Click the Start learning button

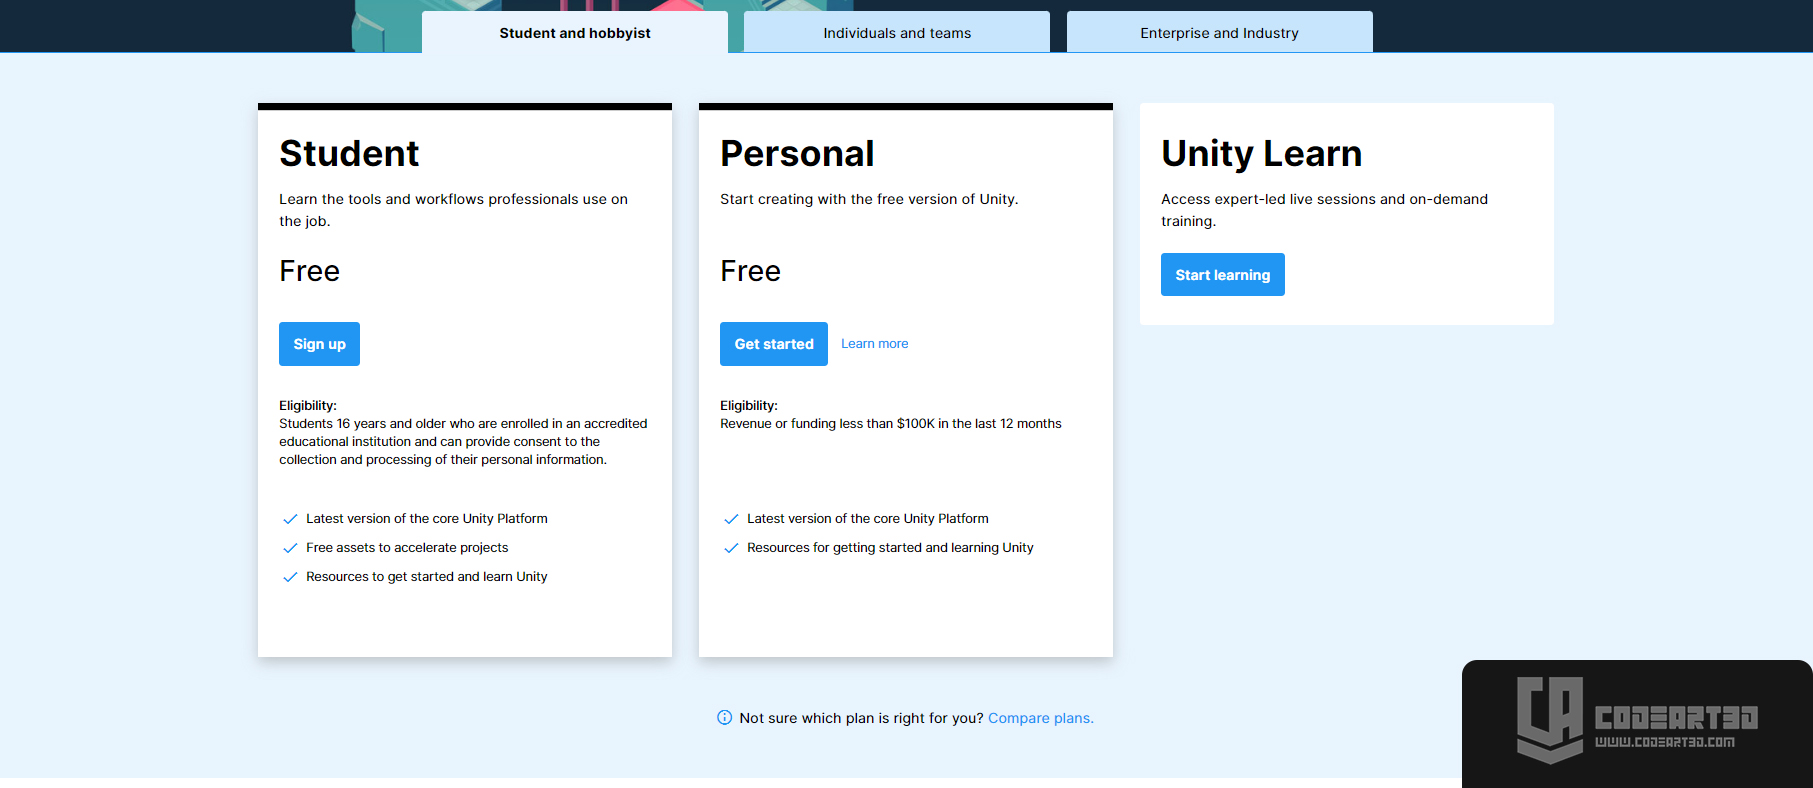tap(1223, 275)
